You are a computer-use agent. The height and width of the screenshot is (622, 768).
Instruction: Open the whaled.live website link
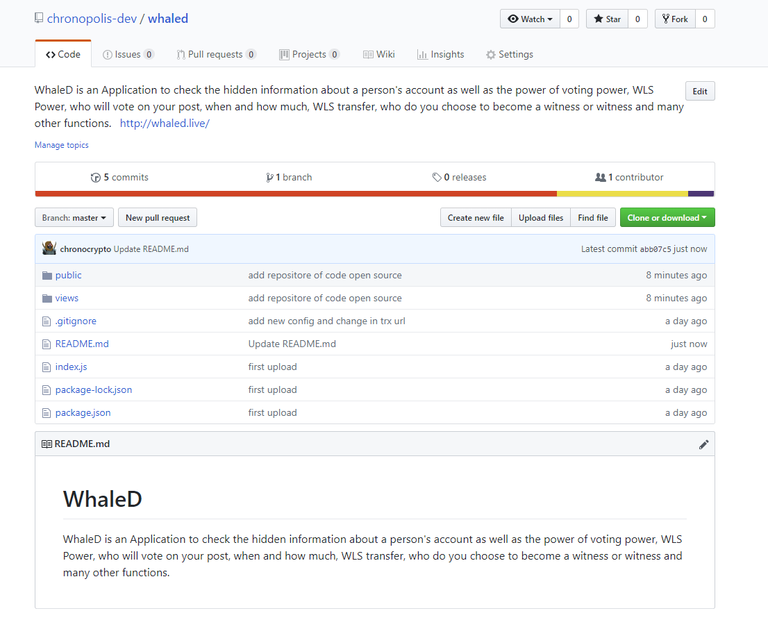click(165, 124)
